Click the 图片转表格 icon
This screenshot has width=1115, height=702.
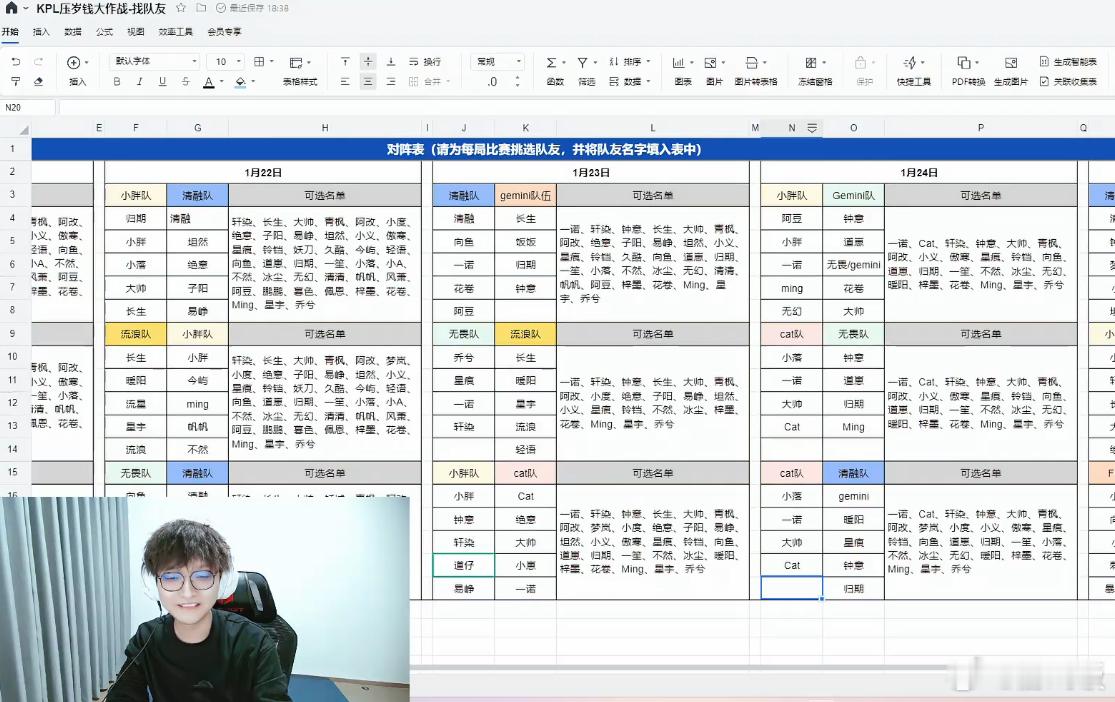pyautogui.click(x=752, y=63)
